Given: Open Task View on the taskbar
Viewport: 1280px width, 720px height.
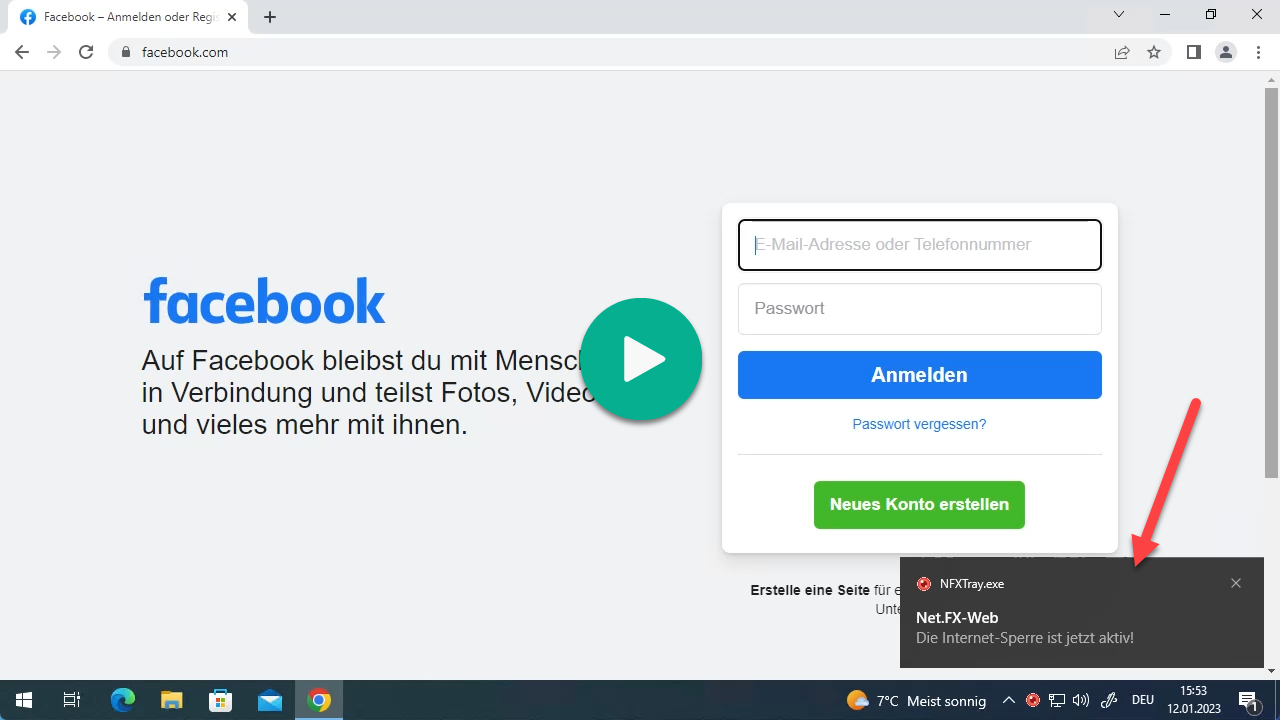Looking at the screenshot, I should [x=72, y=700].
